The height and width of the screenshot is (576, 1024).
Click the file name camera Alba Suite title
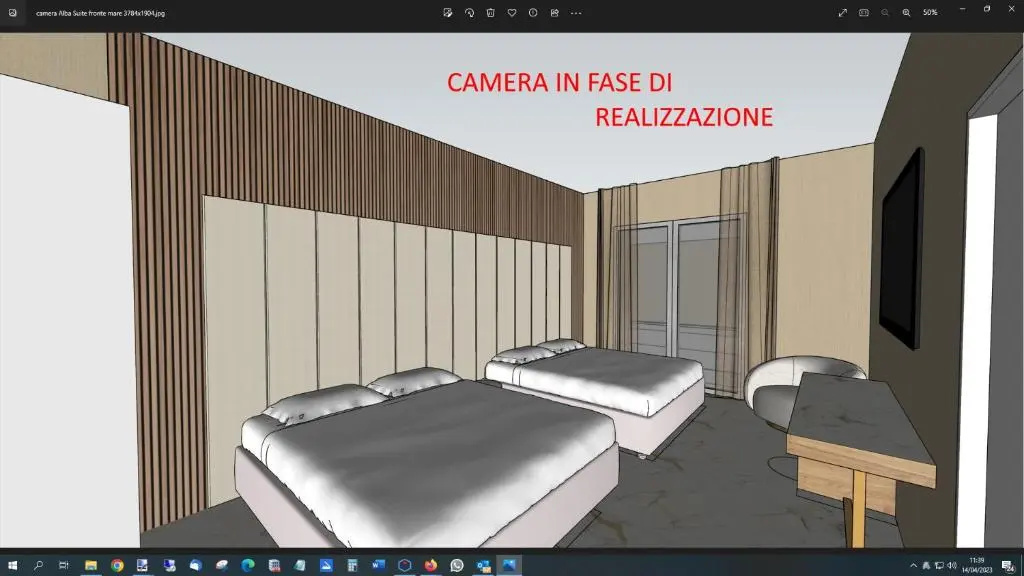tap(101, 13)
